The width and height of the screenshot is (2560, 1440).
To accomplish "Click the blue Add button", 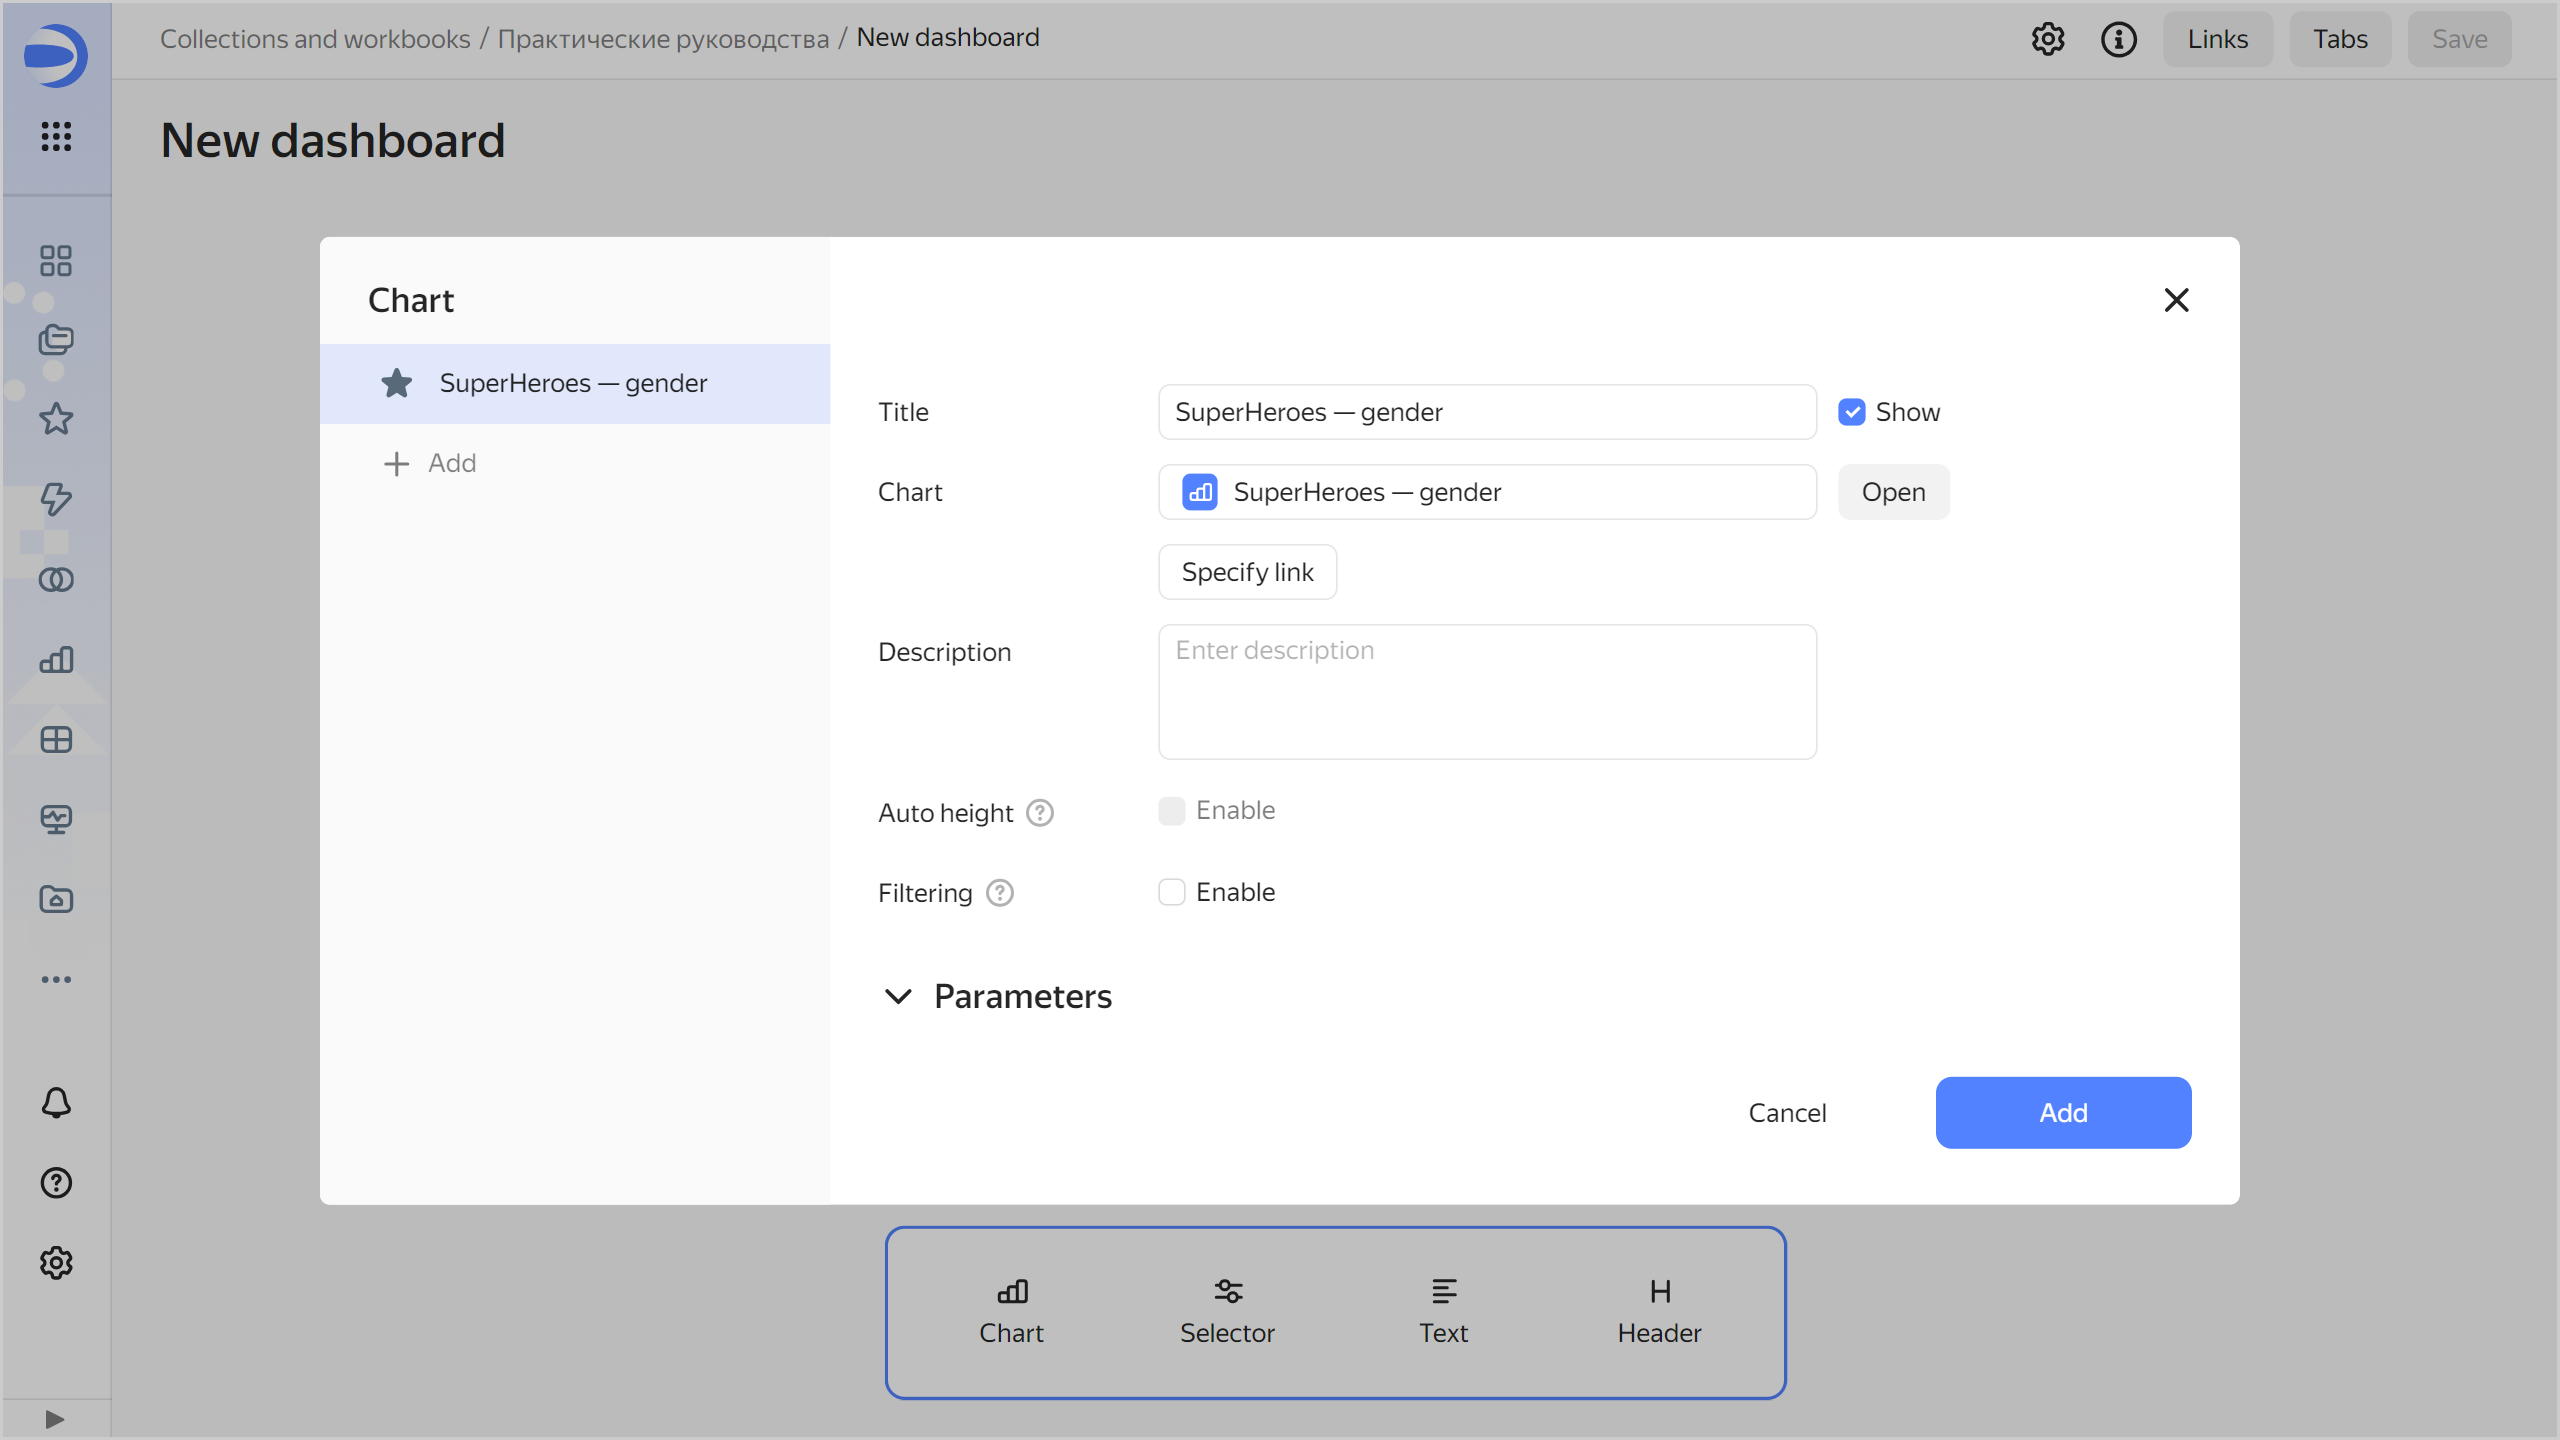I will pyautogui.click(x=2062, y=1112).
